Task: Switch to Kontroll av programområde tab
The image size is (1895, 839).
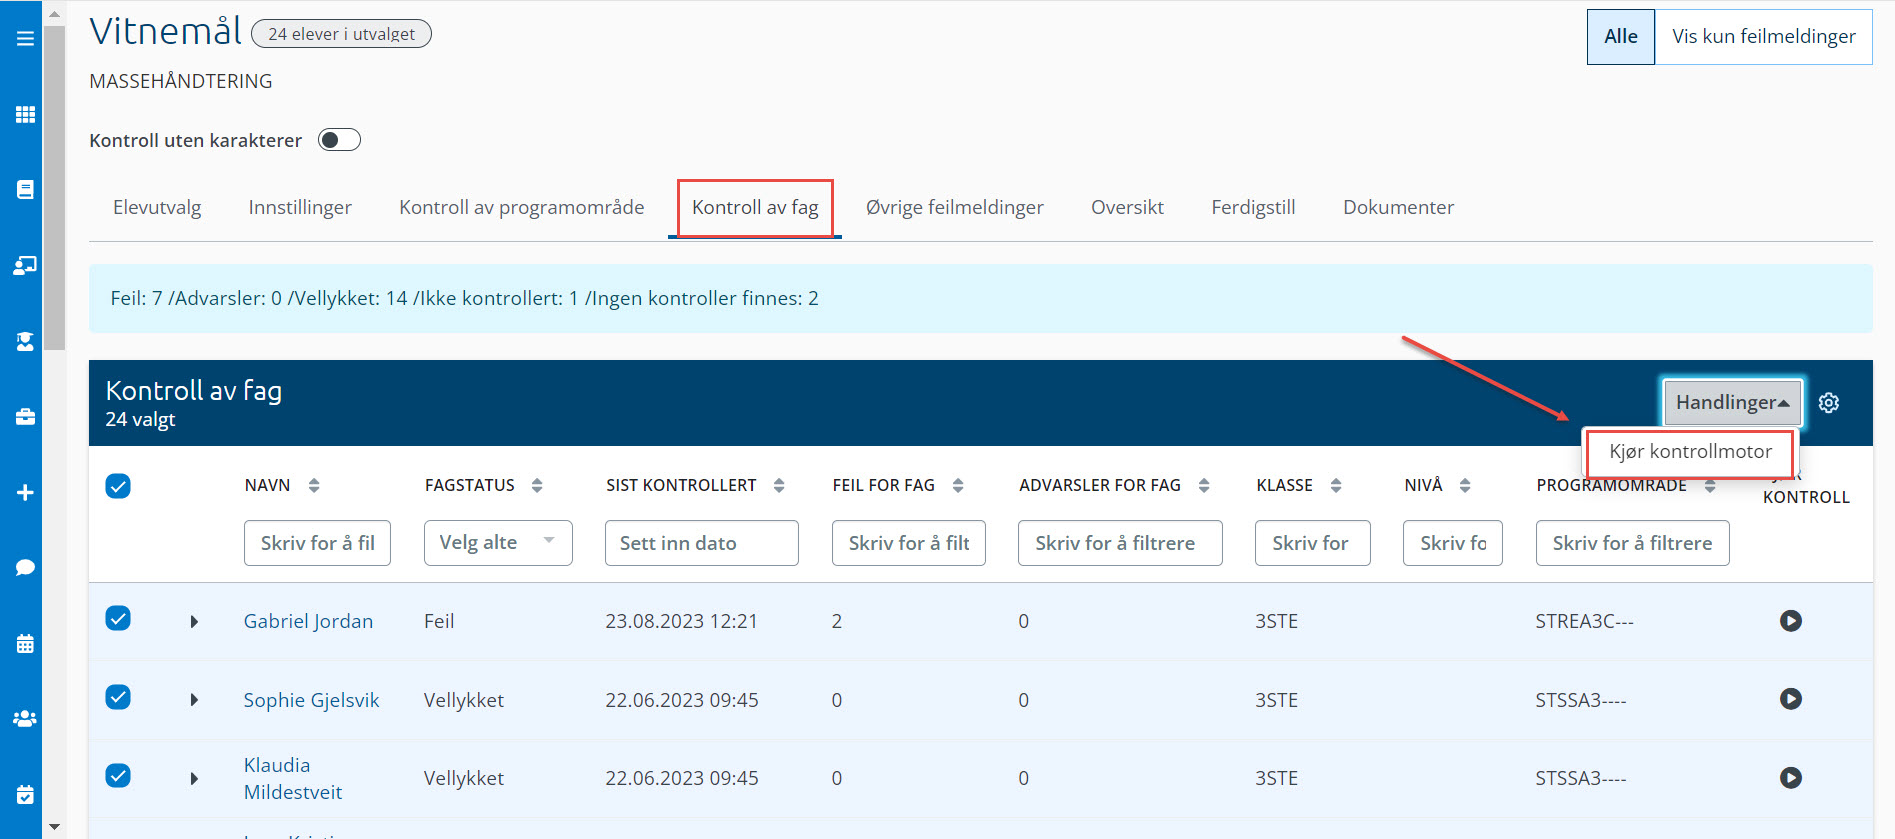Action: click(x=522, y=207)
